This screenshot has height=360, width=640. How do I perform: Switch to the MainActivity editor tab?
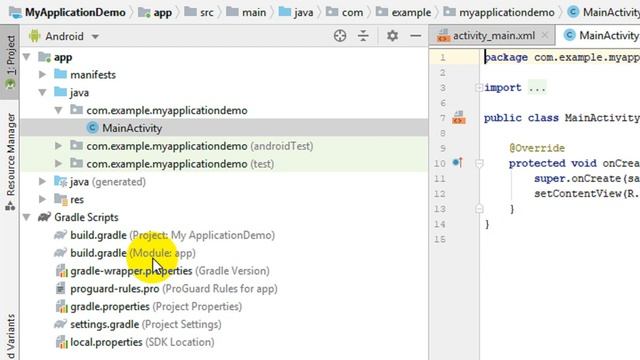point(601,36)
